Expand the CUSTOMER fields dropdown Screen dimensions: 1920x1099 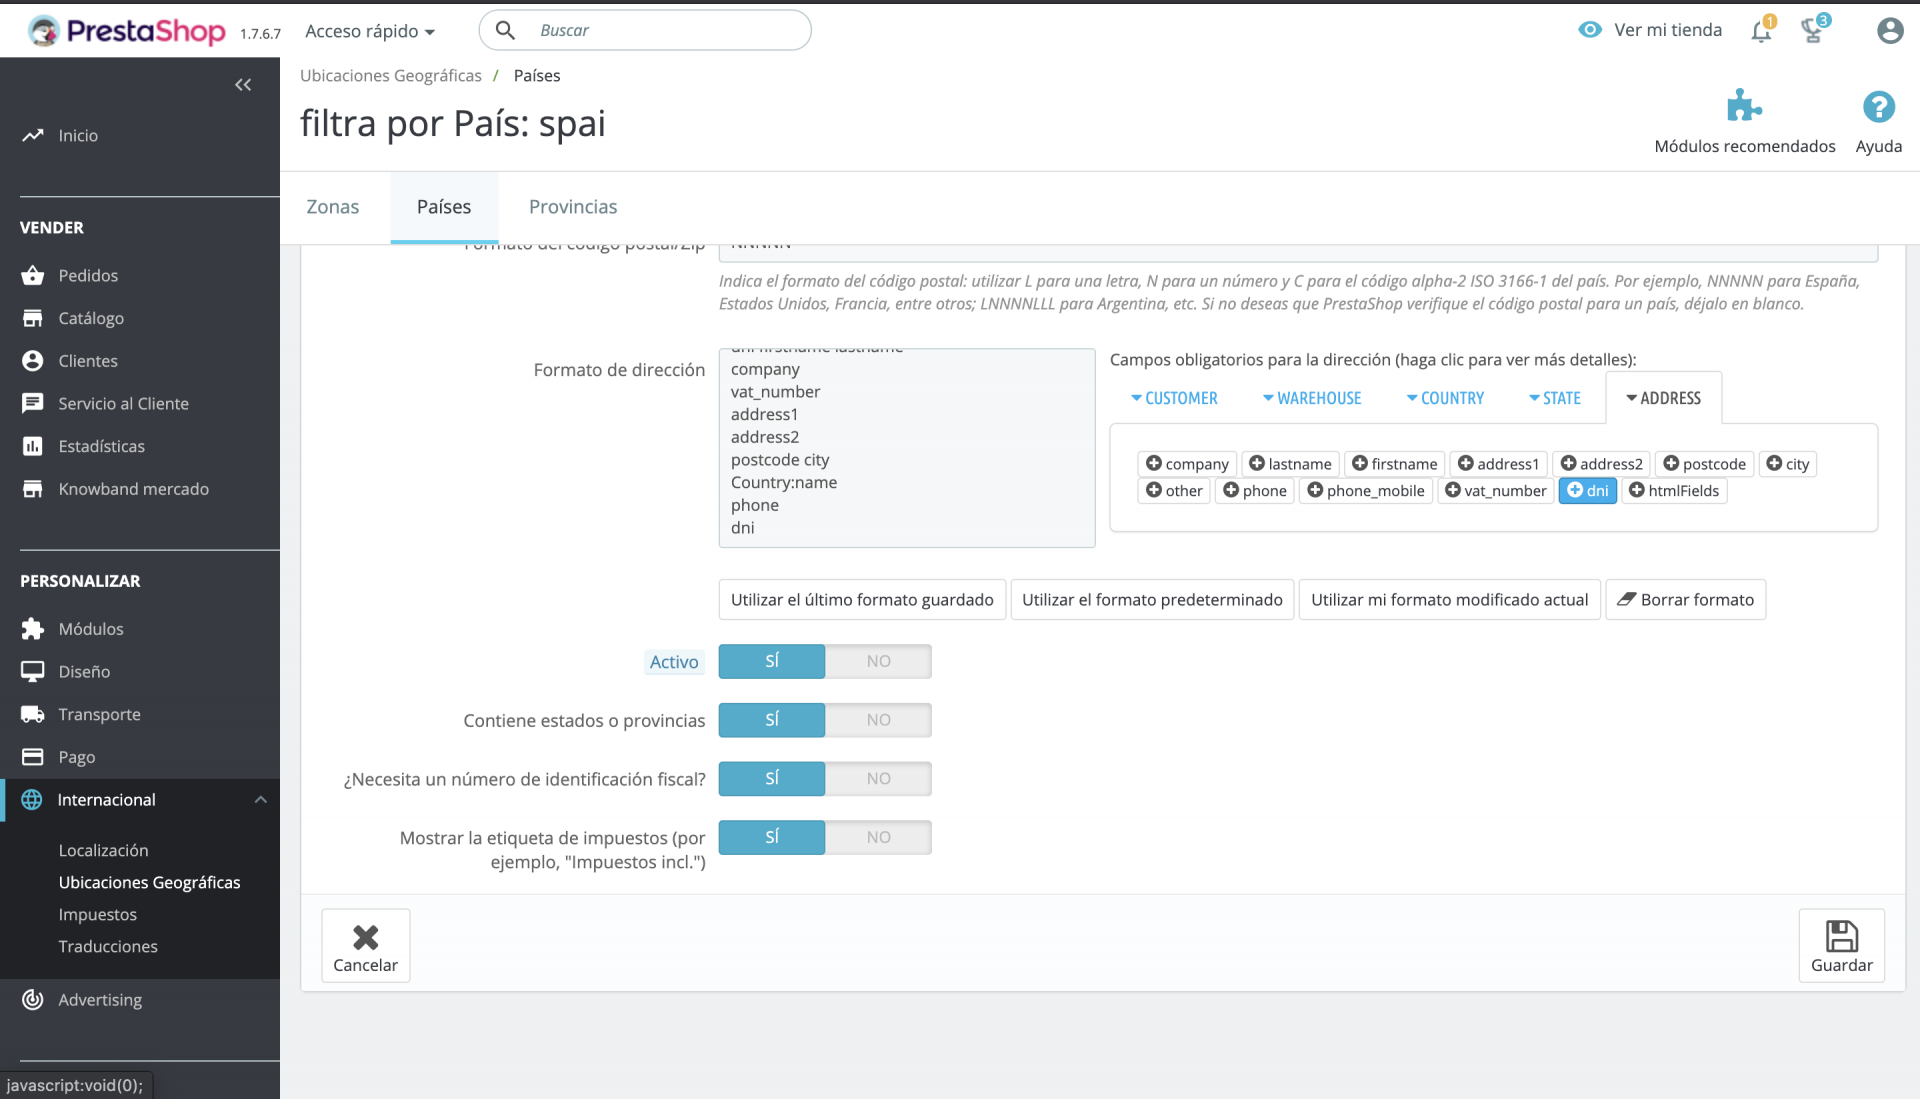[x=1174, y=398]
